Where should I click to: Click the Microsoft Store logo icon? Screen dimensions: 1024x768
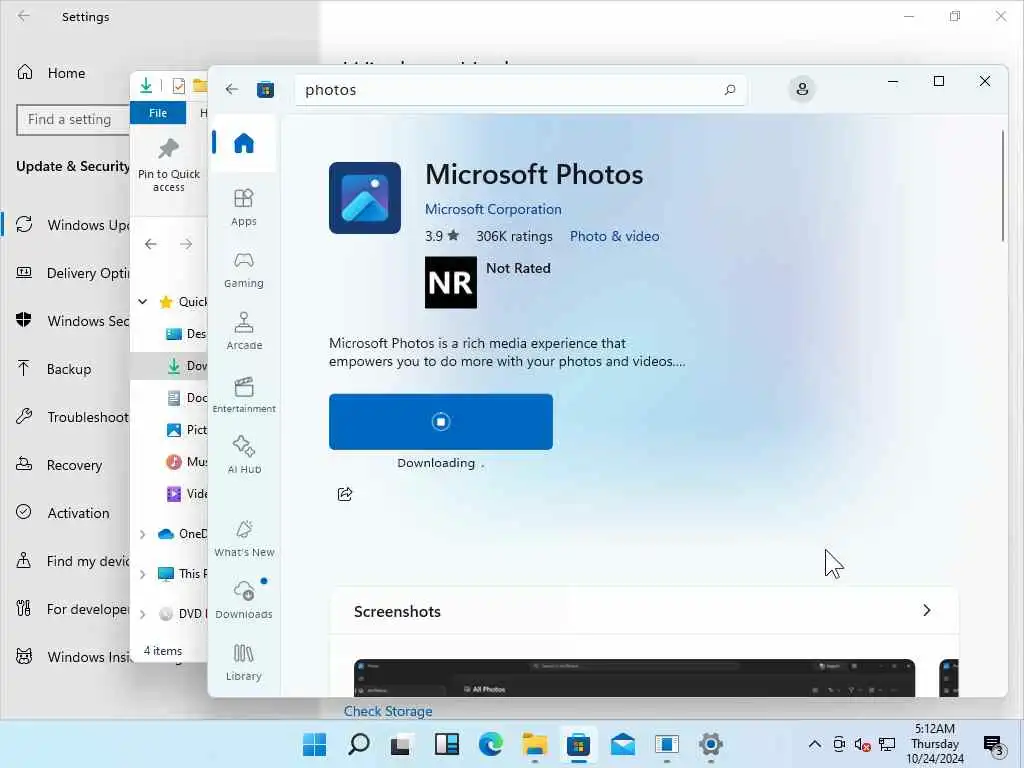pyautogui.click(x=265, y=89)
